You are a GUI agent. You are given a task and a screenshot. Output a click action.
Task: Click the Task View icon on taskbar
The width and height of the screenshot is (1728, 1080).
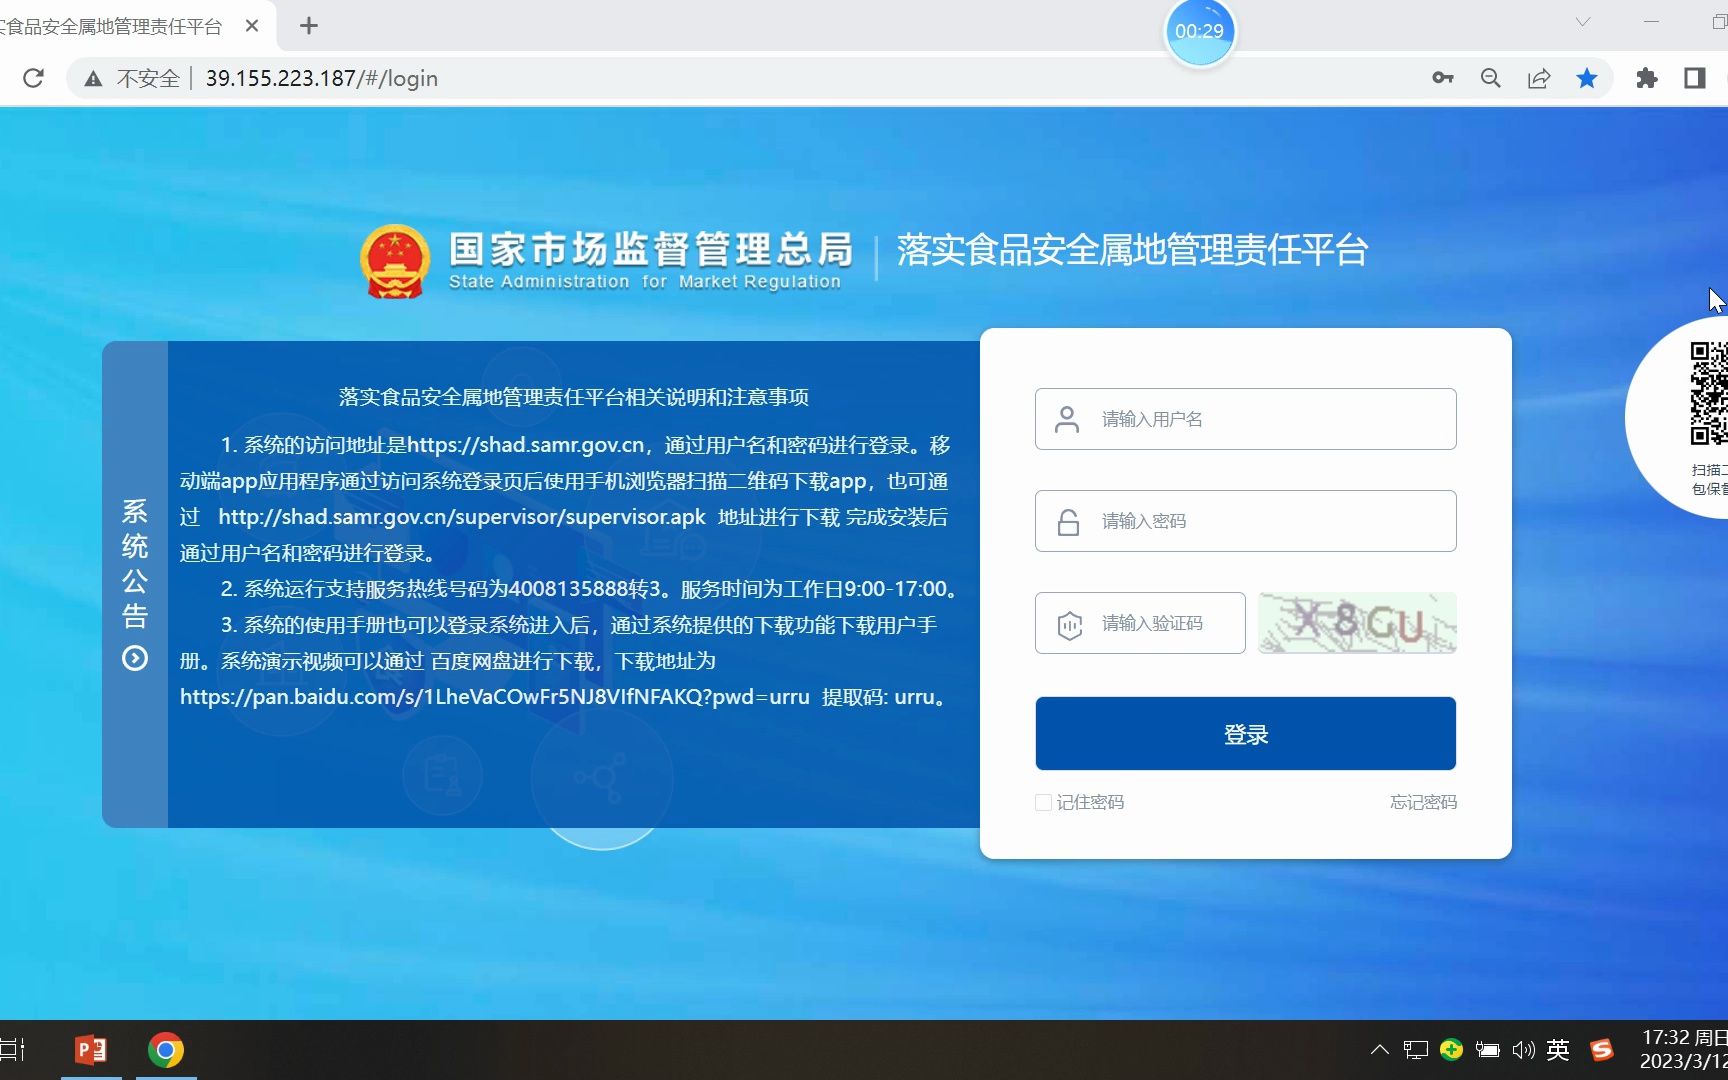pyautogui.click(x=12, y=1050)
